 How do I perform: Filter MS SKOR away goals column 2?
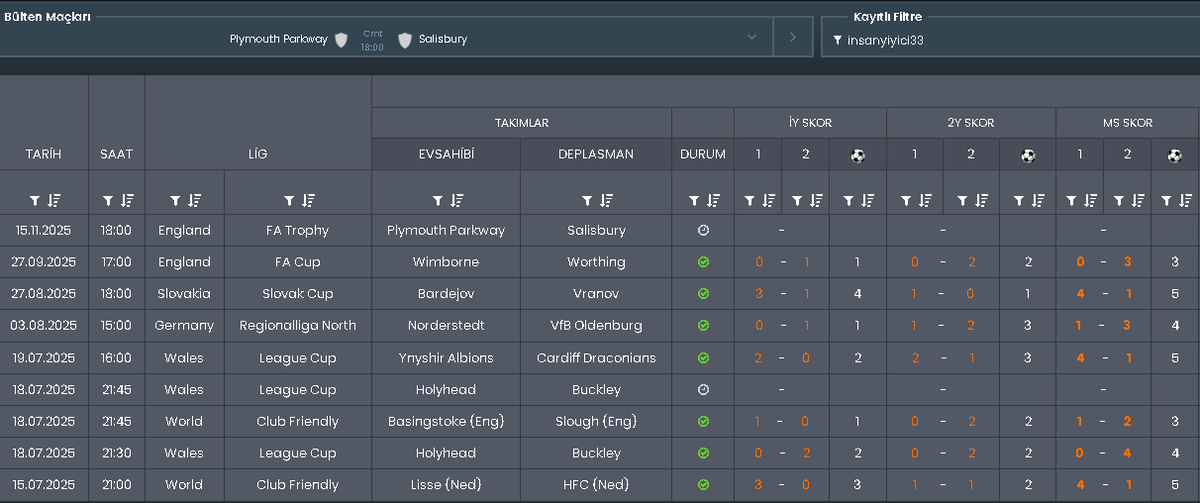pos(1118,200)
